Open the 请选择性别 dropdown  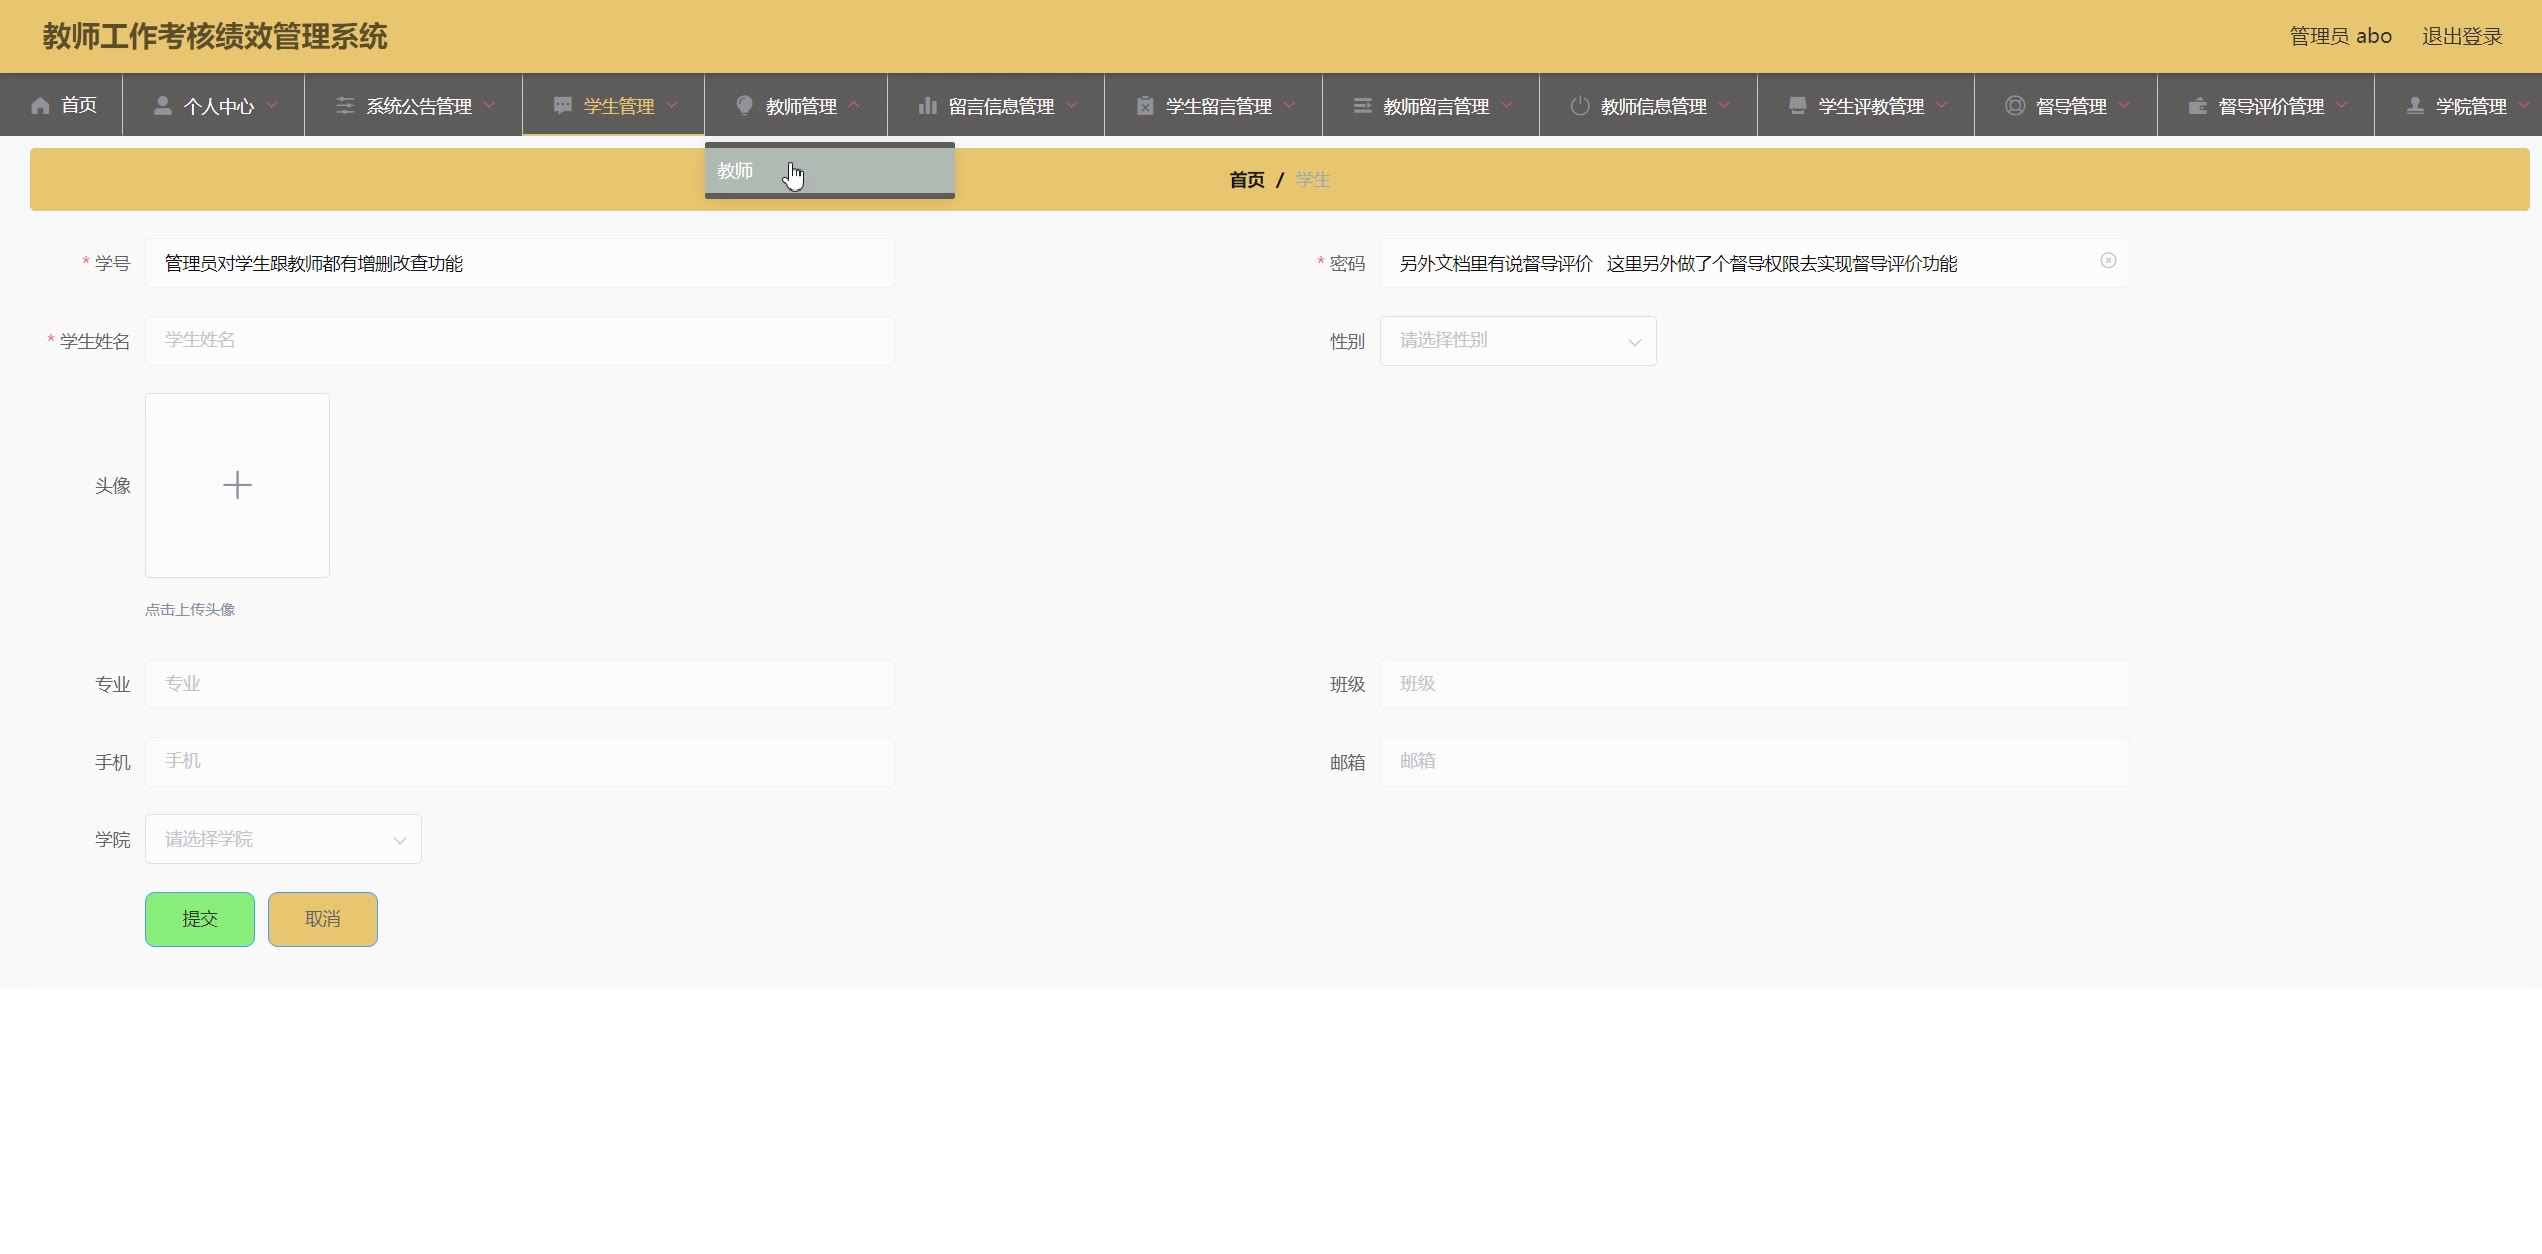point(1518,341)
